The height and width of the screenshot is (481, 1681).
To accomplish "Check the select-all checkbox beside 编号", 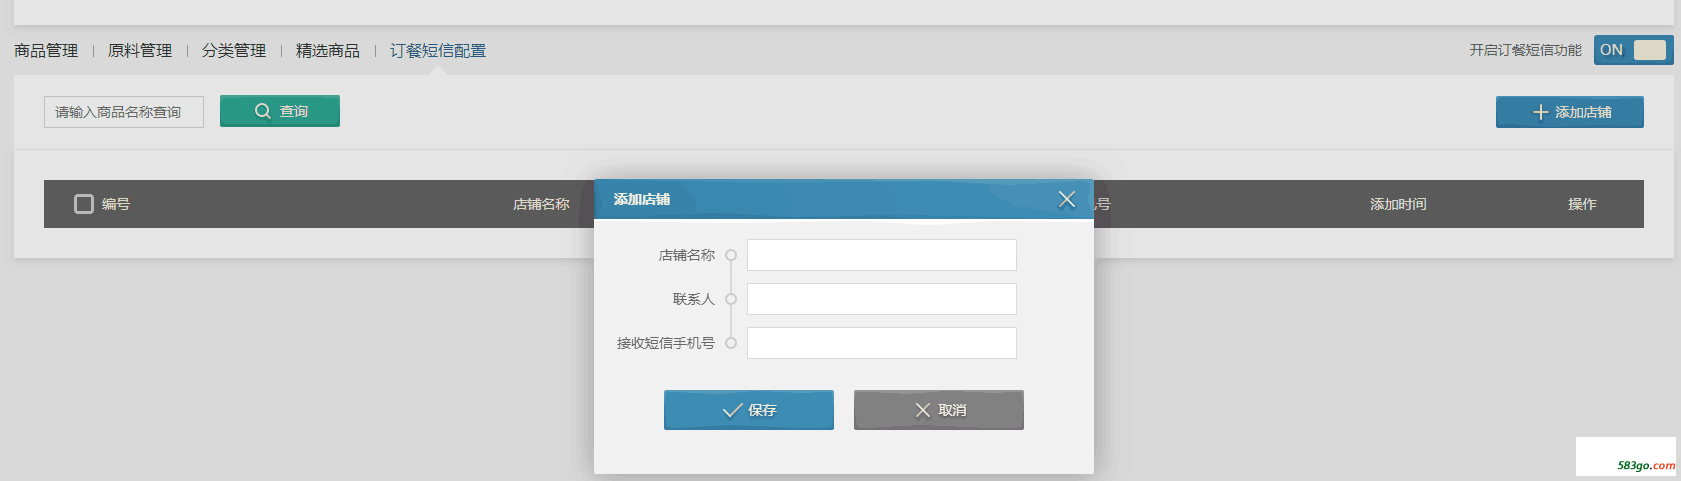I will [x=84, y=204].
